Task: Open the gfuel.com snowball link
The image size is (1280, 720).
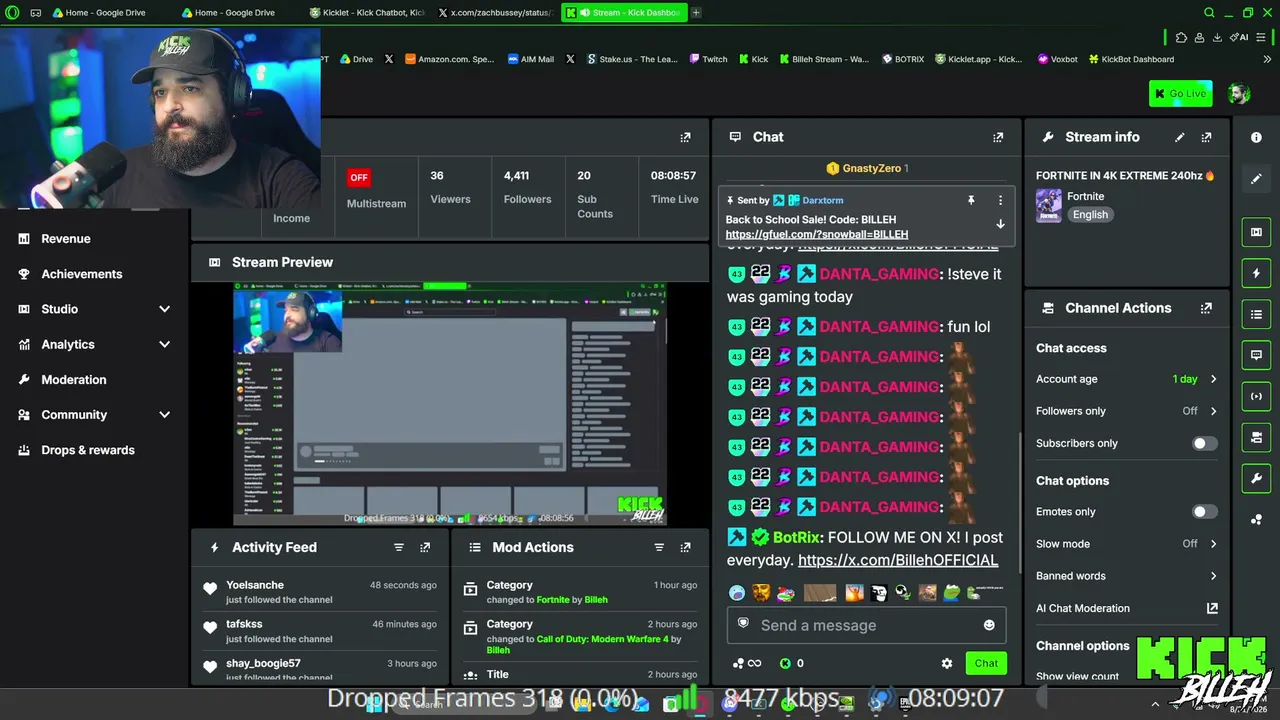Action: click(817, 234)
